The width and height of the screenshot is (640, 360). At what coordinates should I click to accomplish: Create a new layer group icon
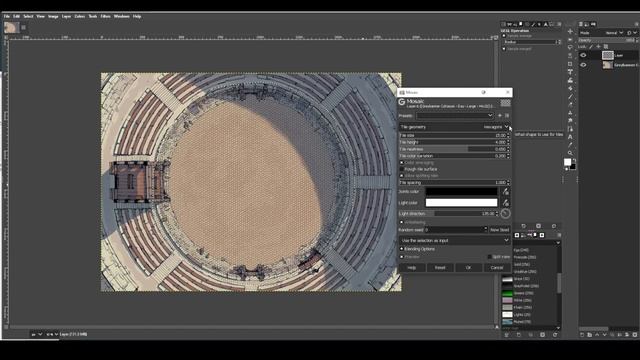coord(589,335)
